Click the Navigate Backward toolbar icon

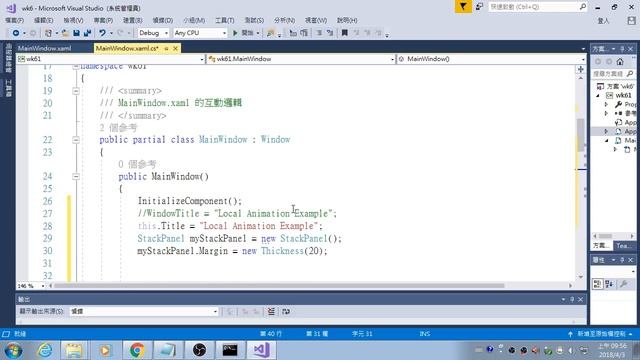(16, 33)
